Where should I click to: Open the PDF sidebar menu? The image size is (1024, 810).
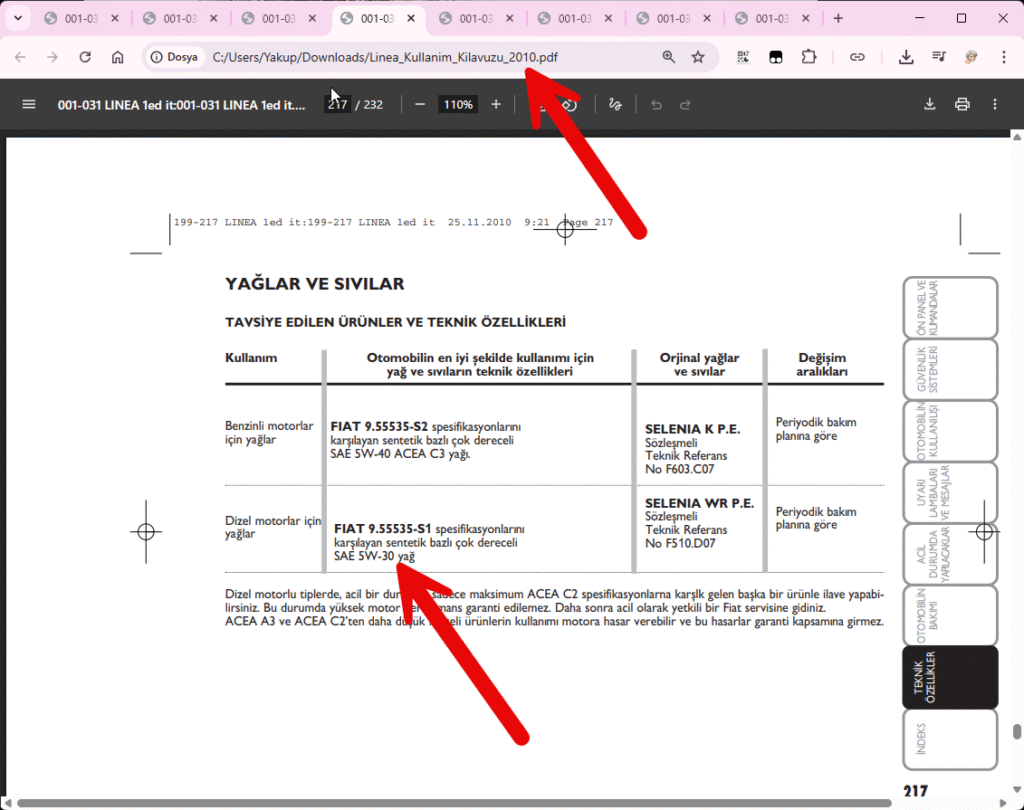(28, 104)
